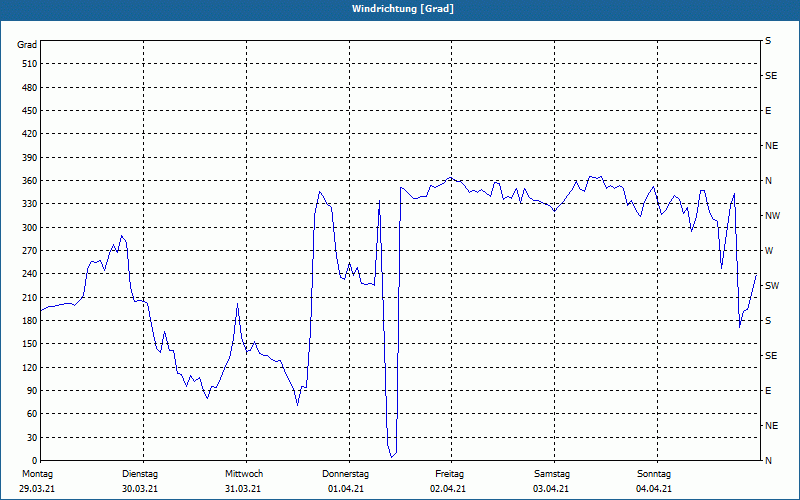
Task: Click the 420 value on left axis
Action: pos(30,134)
